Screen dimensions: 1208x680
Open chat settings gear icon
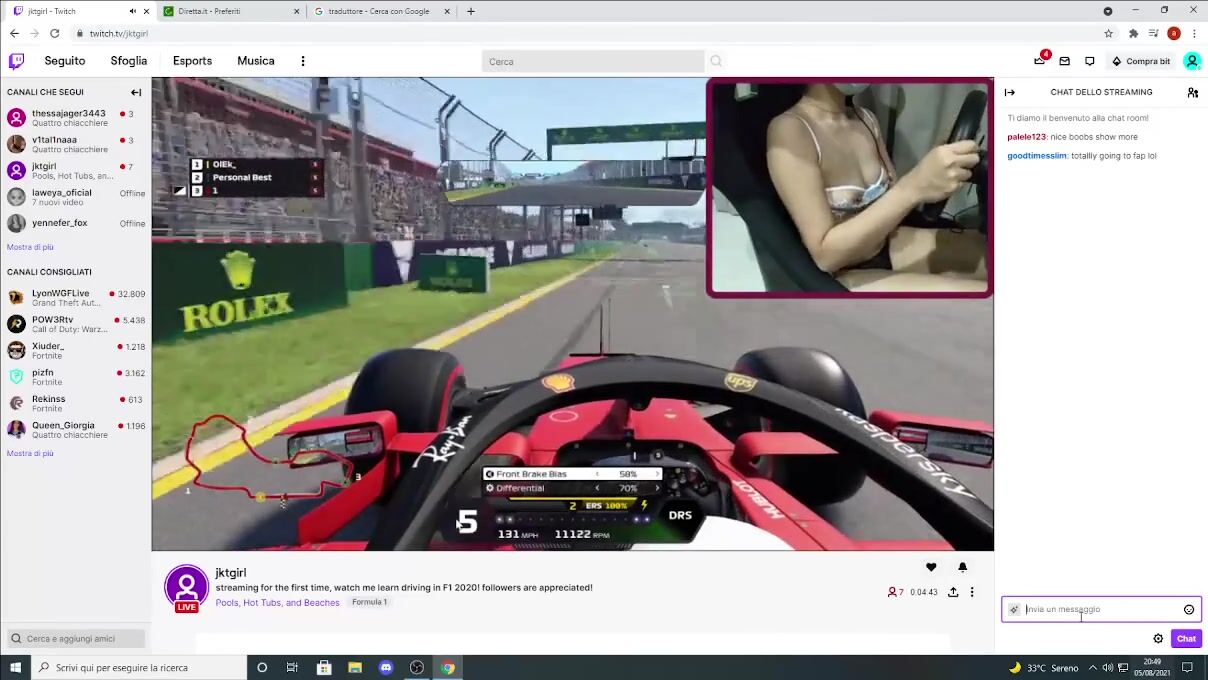click(x=1158, y=638)
